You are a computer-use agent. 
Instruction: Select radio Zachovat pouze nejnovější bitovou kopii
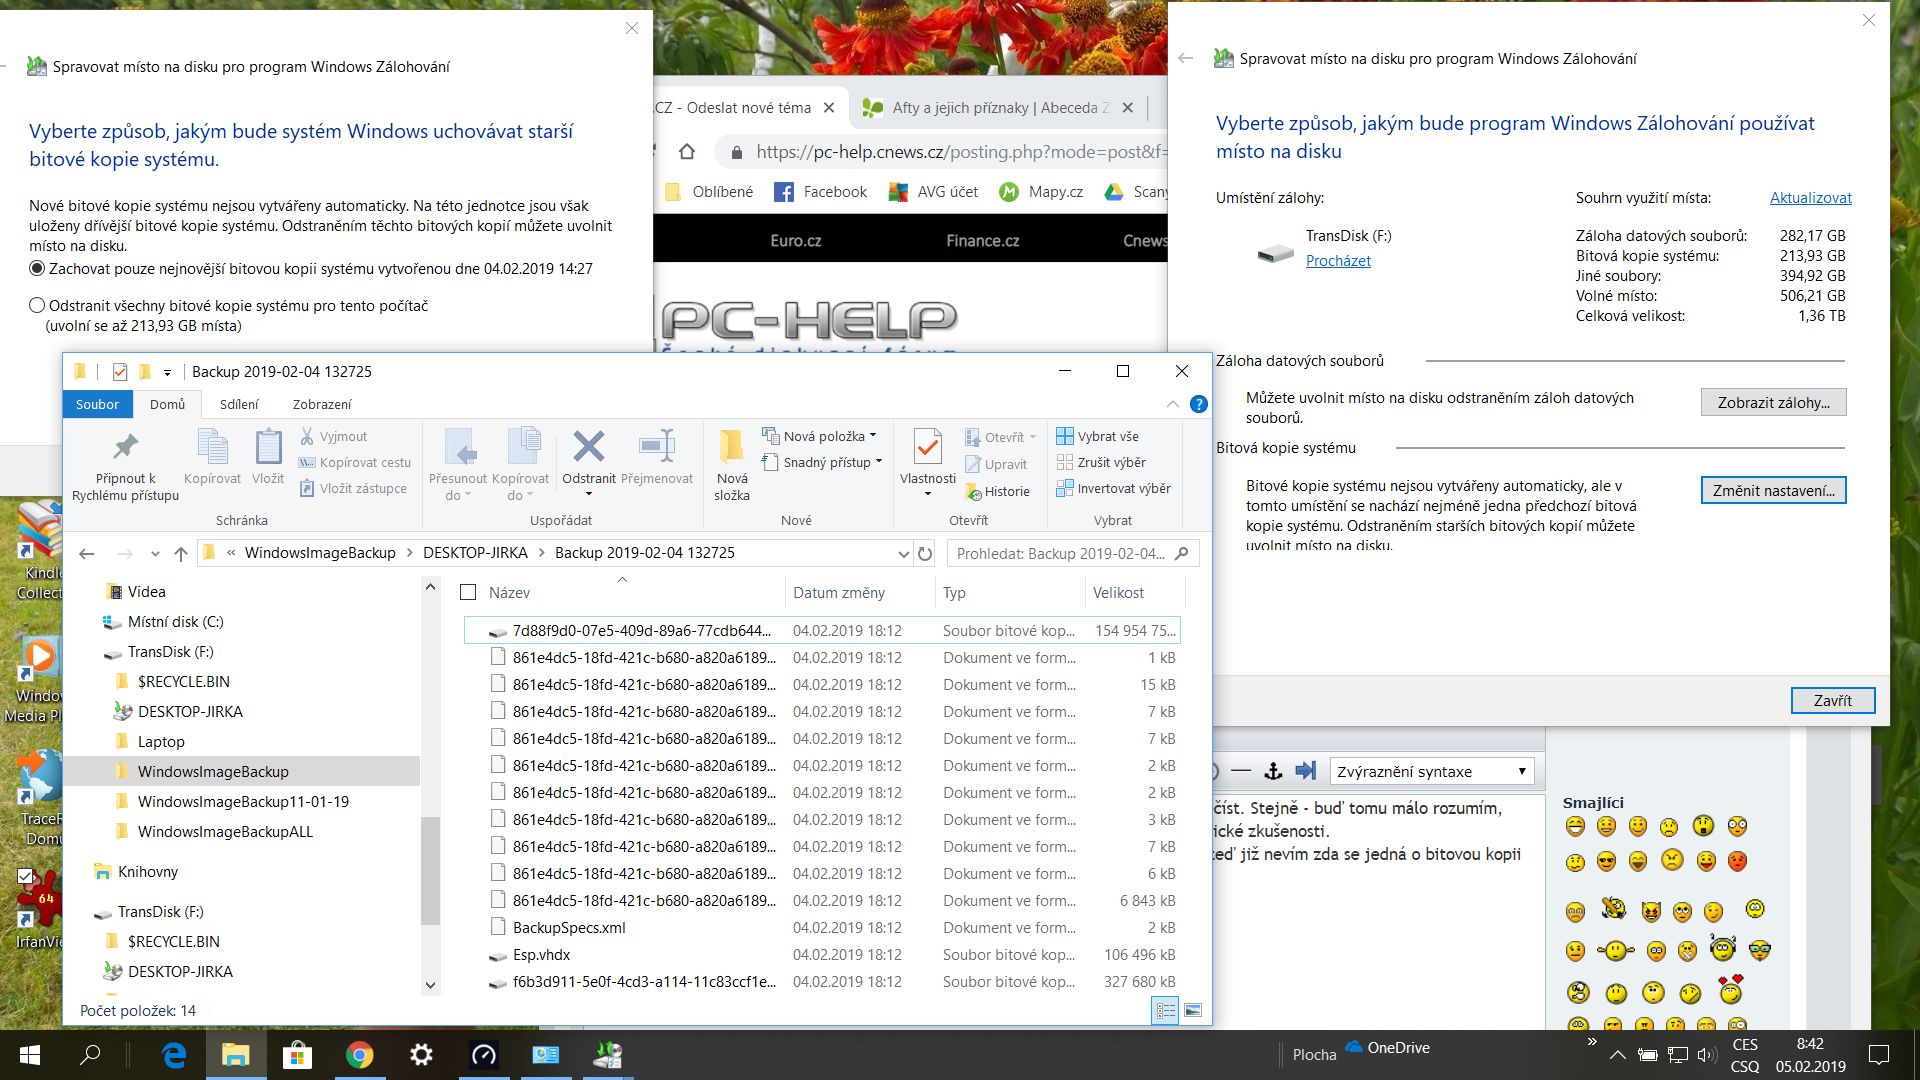pos(38,269)
